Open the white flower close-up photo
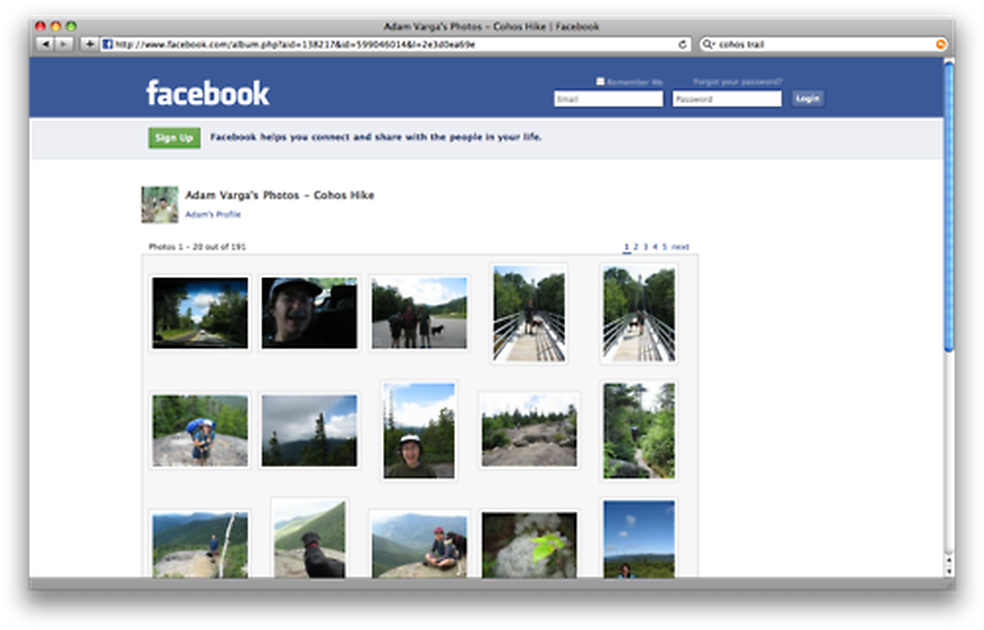Image resolution: width=984 pixels, height=630 pixels. point(529,545)
